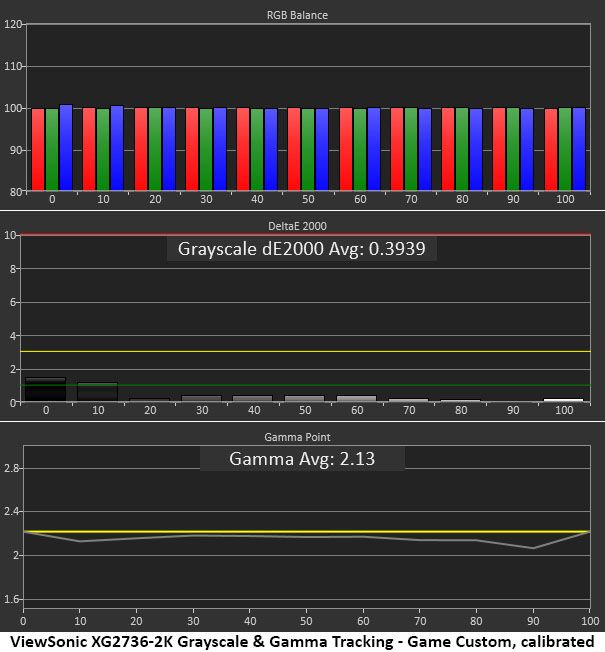The width and height of the screenshot is (605, 652).
Task: Click the 'Gamma Avg: 2.13' label
Action: (x=302, y=459)
